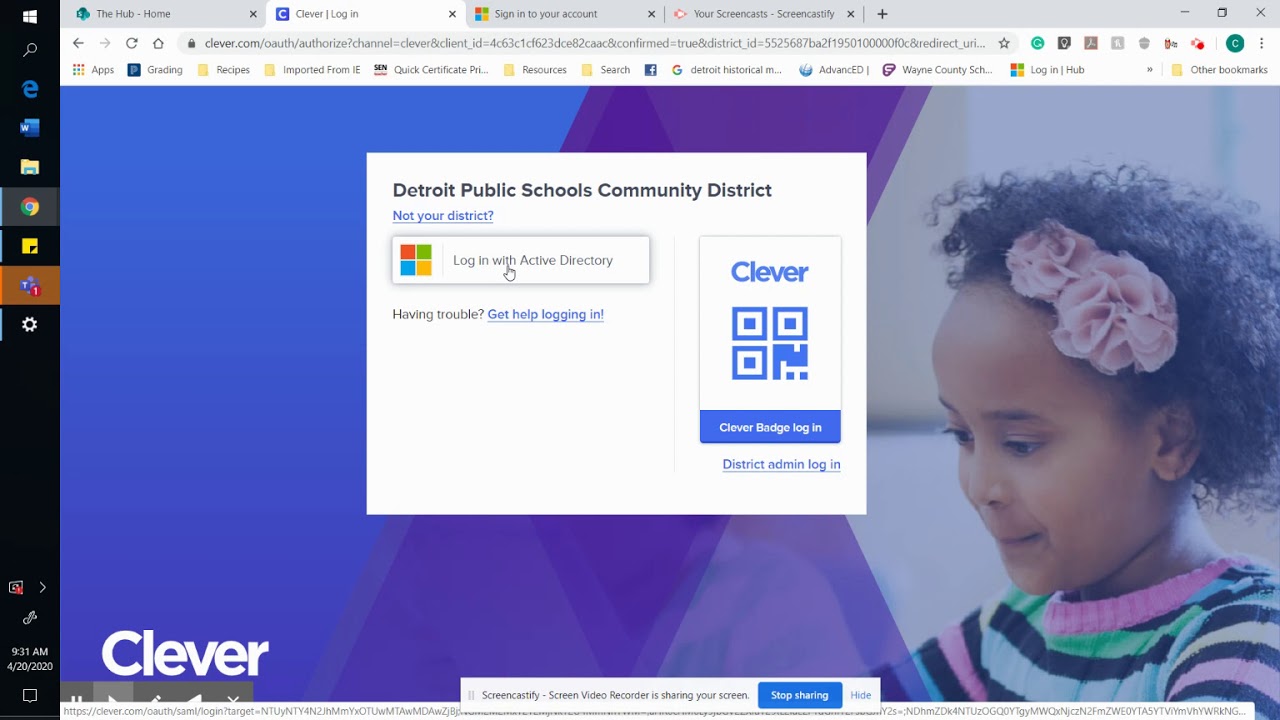Click Get help logging in! link

click(x=545, y=314)
